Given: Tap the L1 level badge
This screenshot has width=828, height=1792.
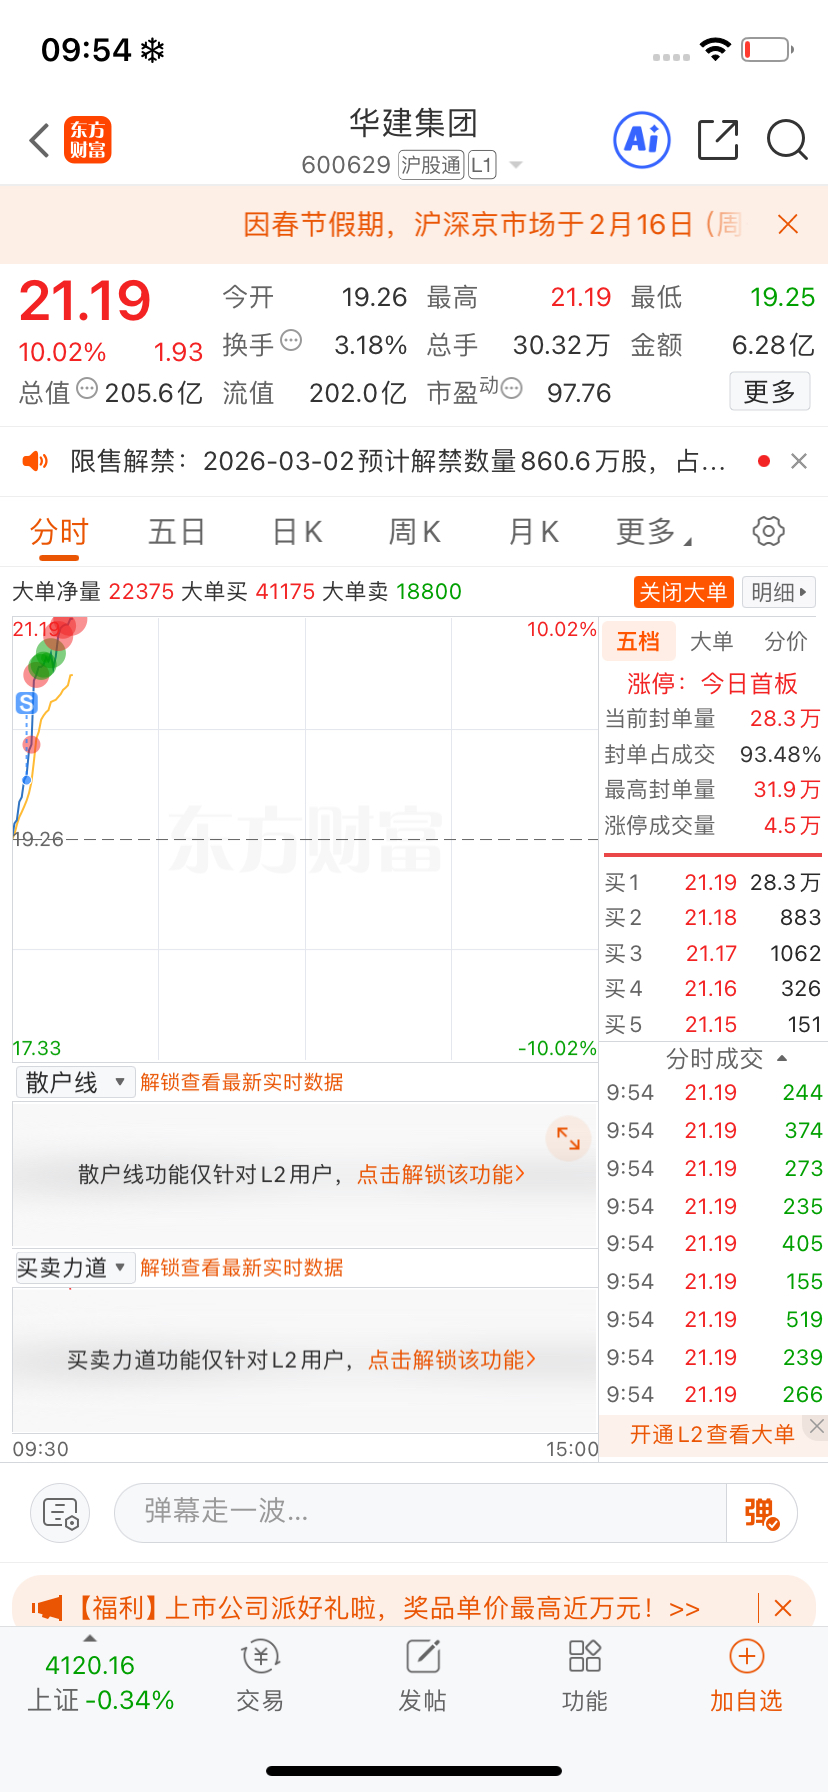Looking at the screenshot, I should point(482,165).
